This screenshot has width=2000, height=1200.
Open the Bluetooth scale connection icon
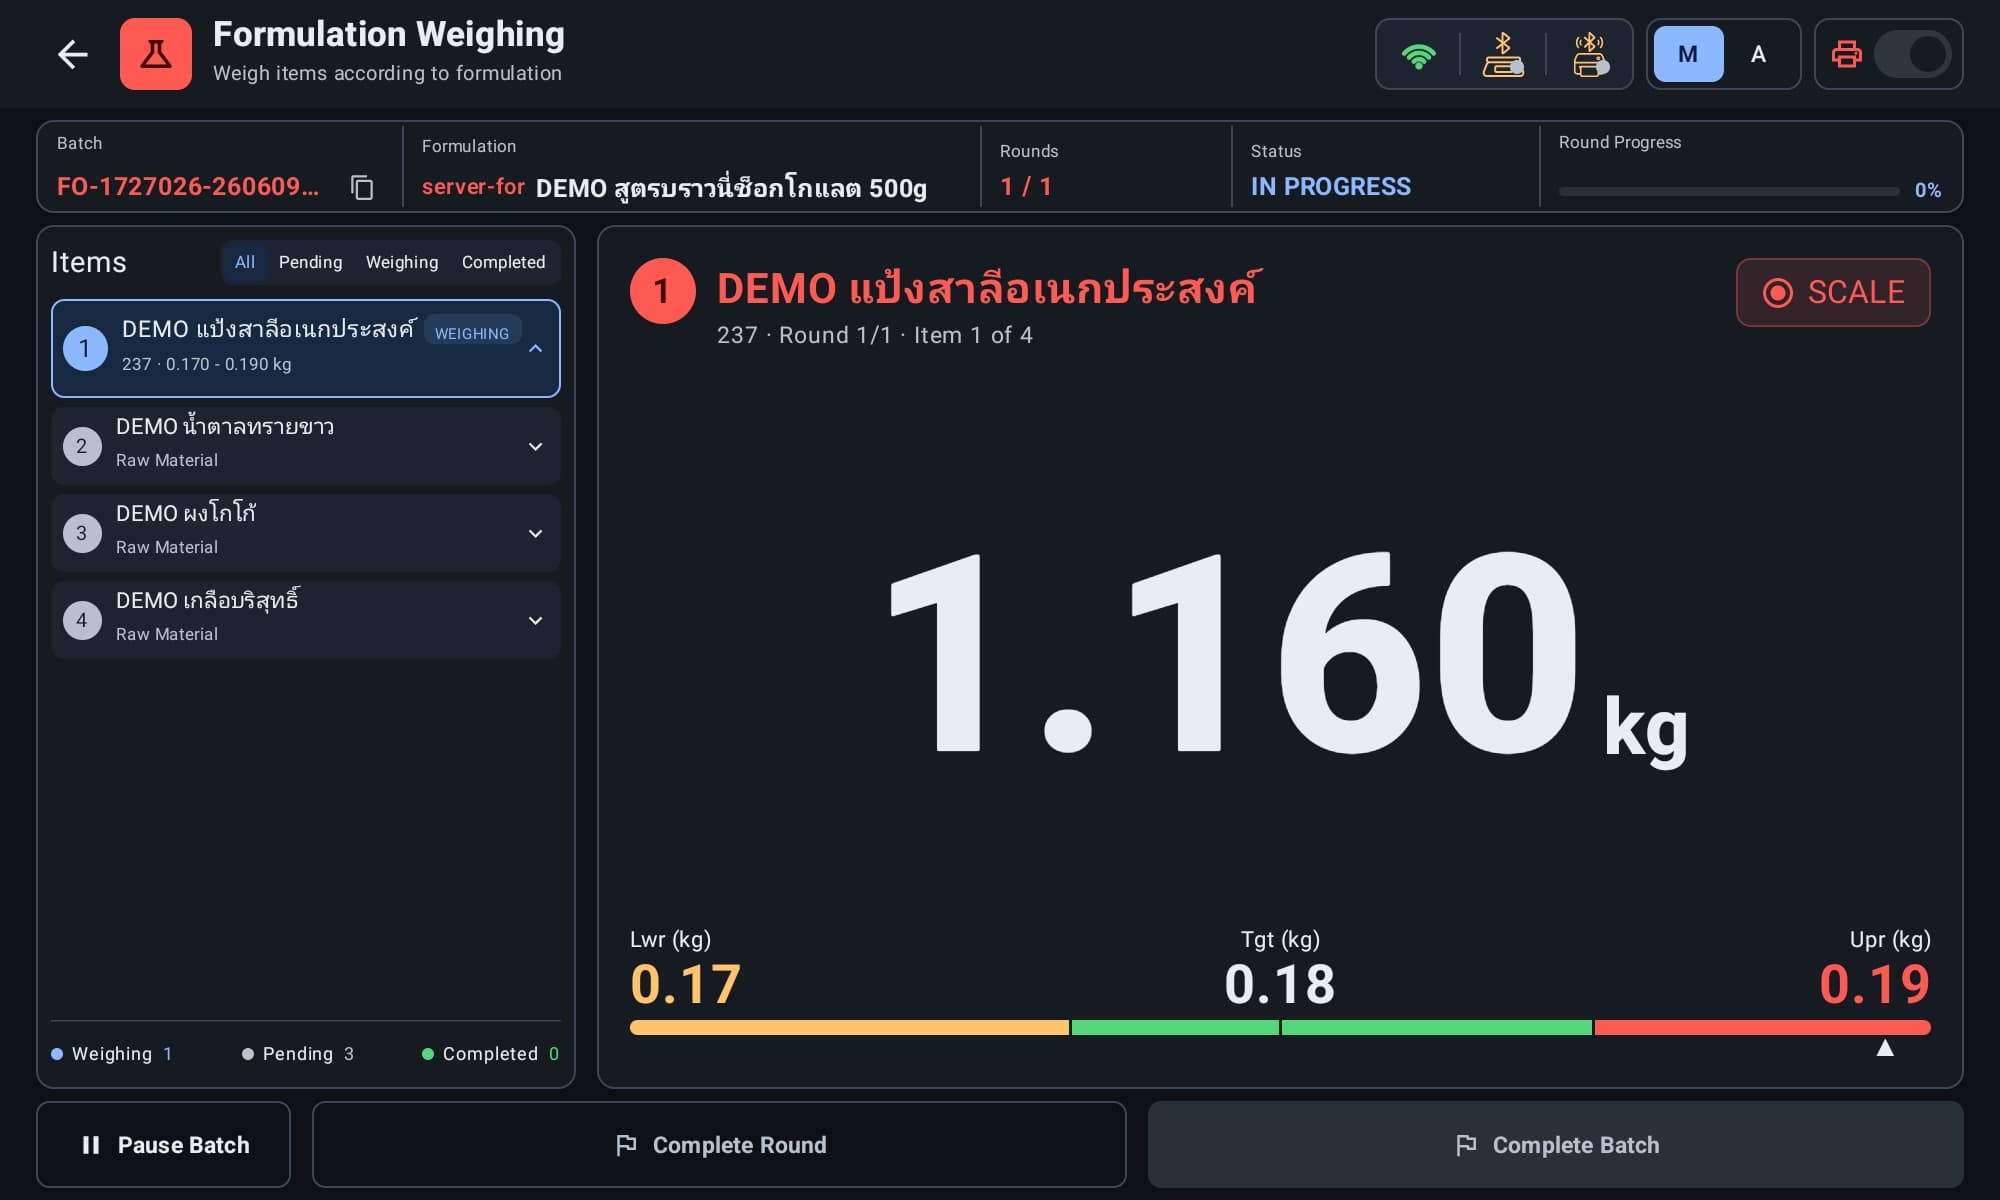click(x=1503, y=55)
